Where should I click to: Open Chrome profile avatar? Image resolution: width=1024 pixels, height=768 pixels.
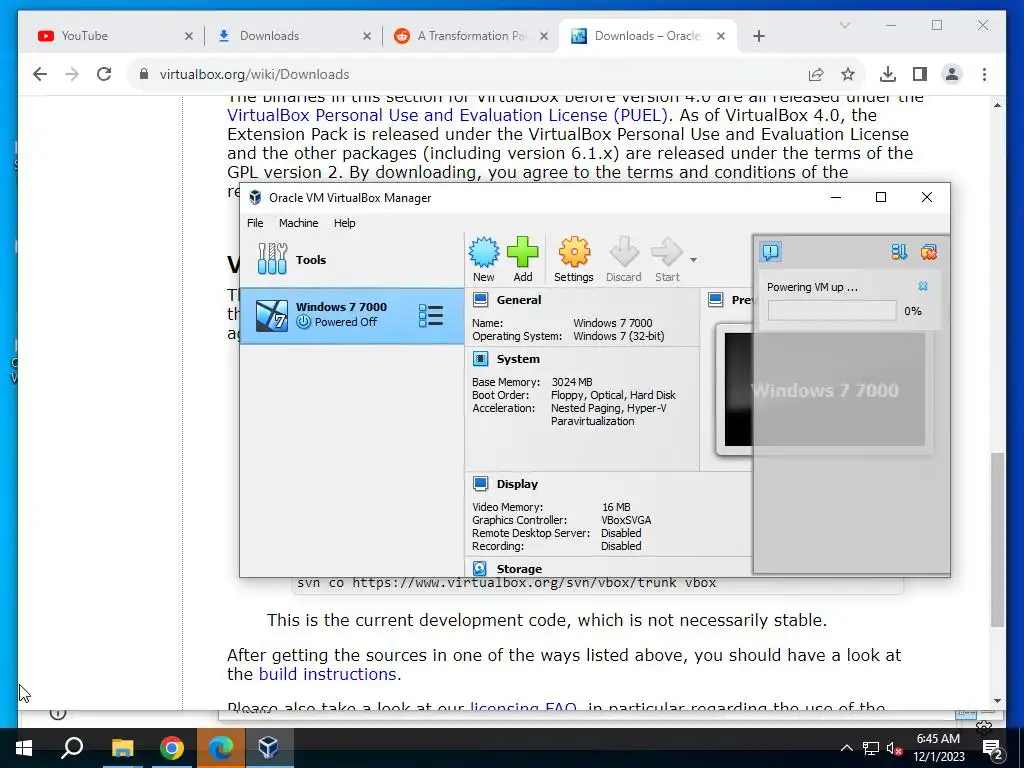(952, 74)
